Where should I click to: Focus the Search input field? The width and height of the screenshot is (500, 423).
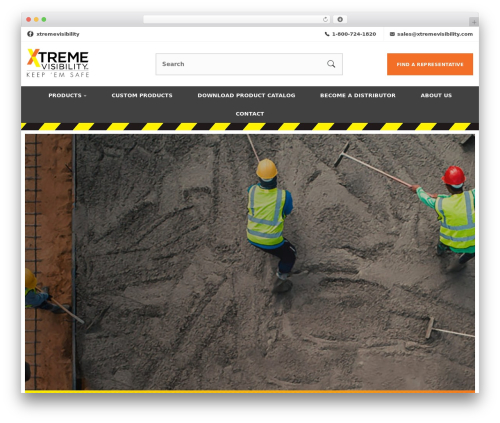pyautogui.click(x=249, y=64)
